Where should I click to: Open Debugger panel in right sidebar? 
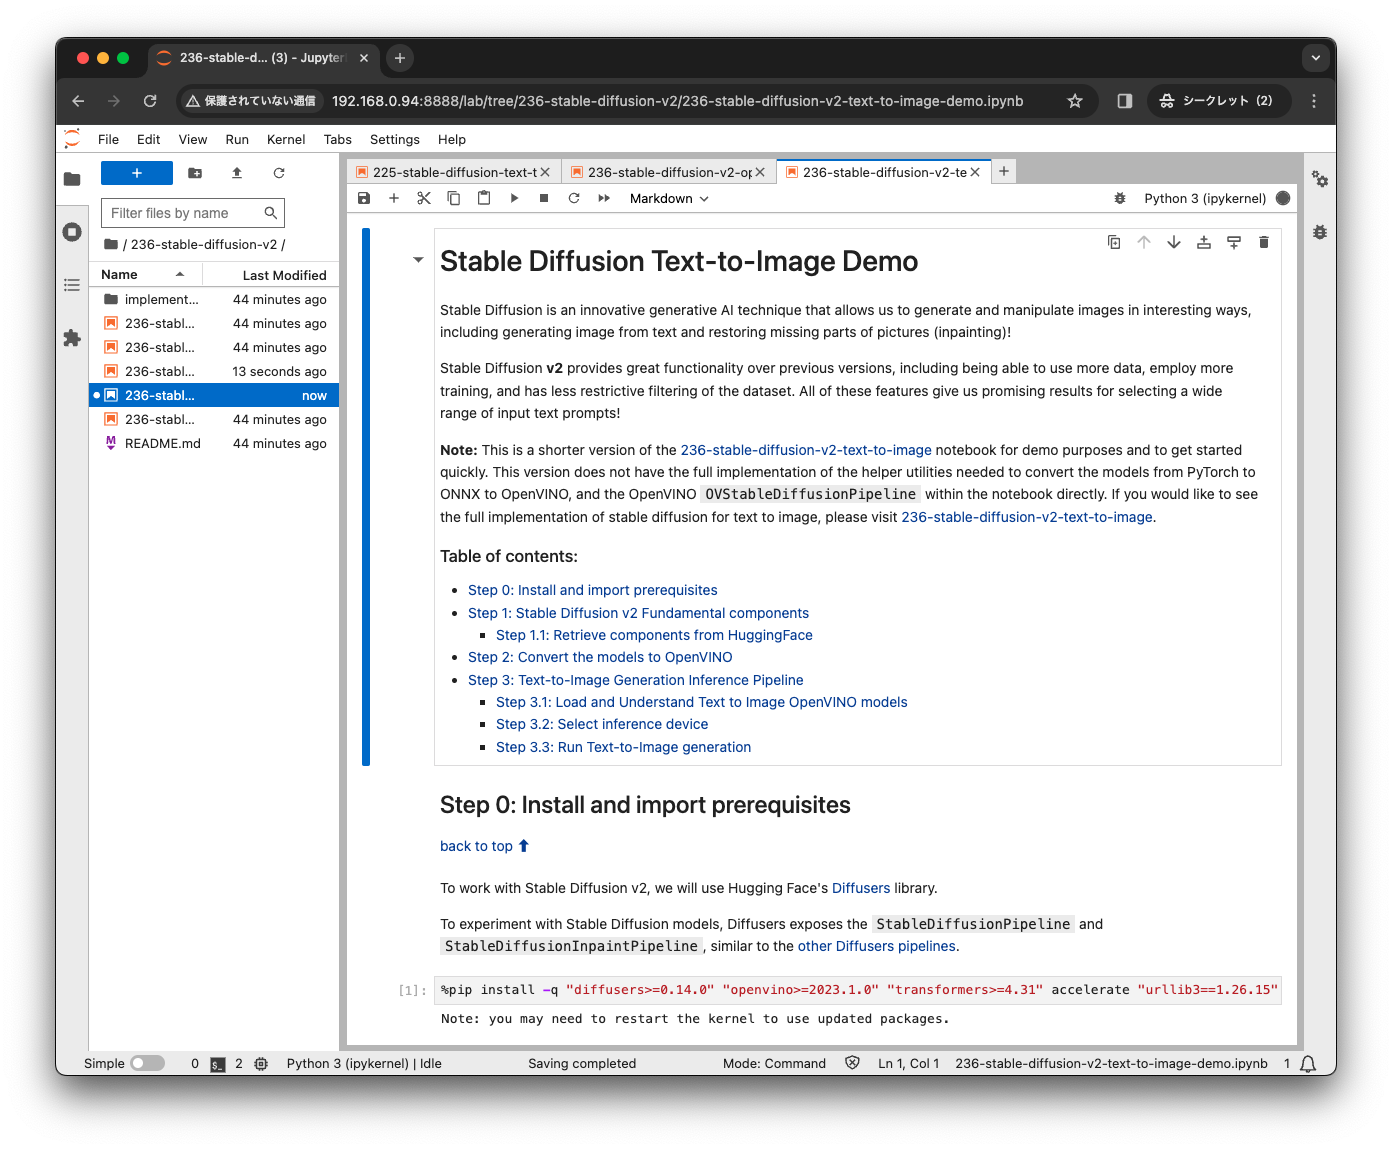[1320, 232]
